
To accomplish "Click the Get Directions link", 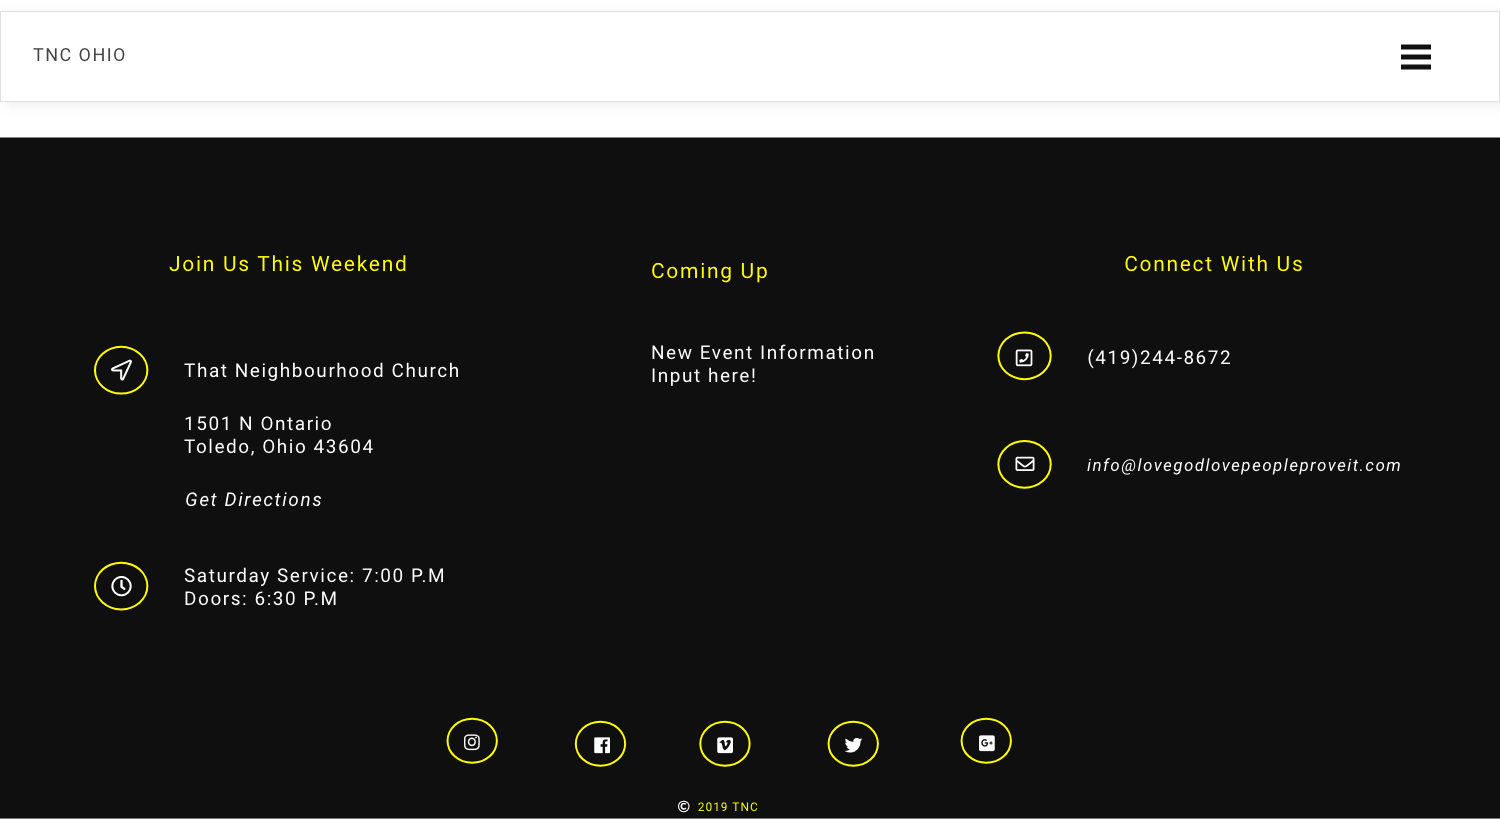I will tap(253, 499).
